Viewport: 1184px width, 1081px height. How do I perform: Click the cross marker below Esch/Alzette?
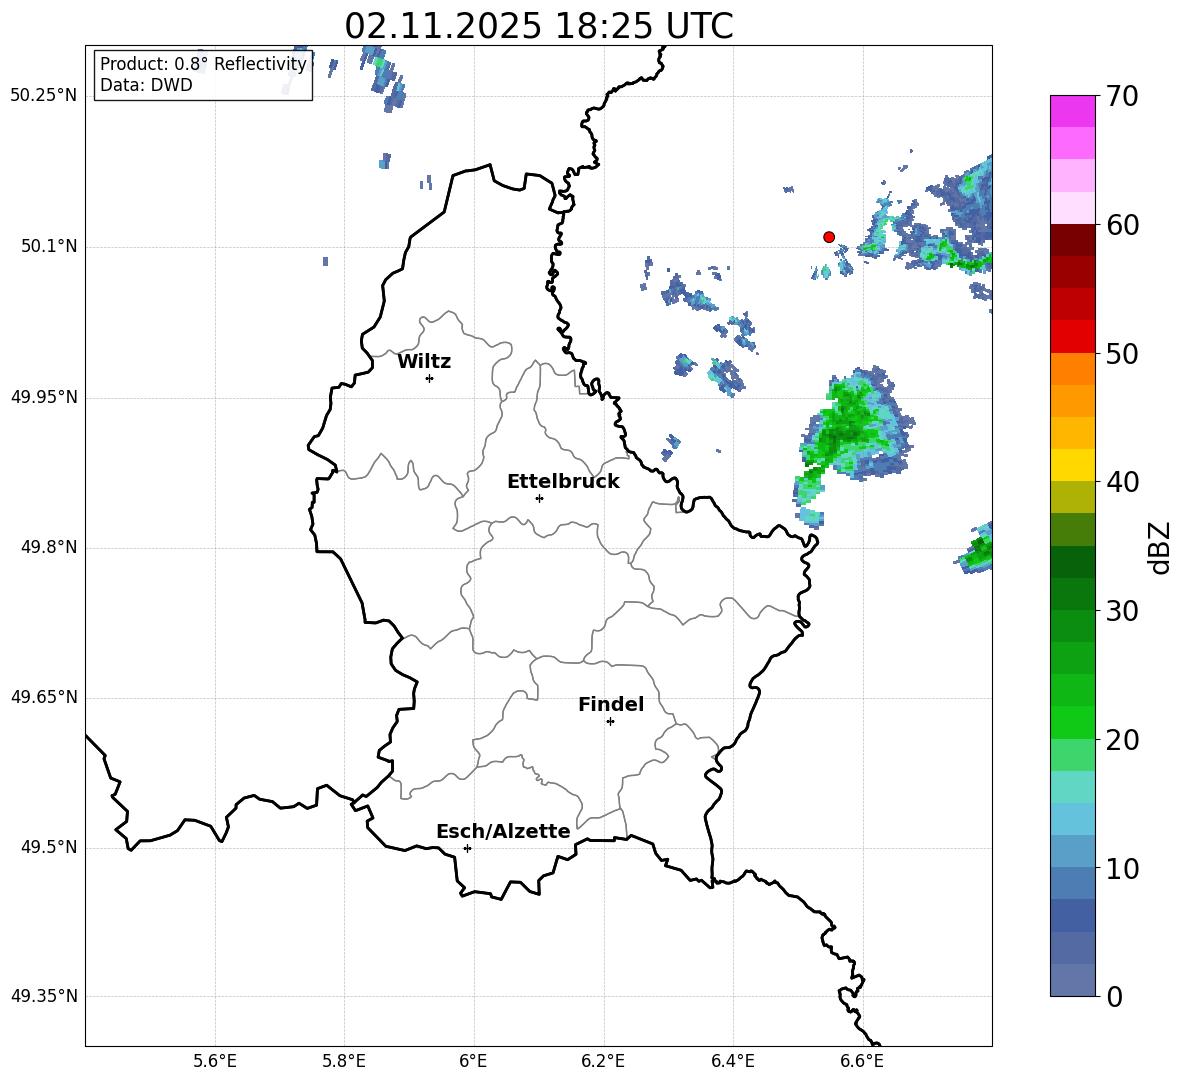pos(467,848)
